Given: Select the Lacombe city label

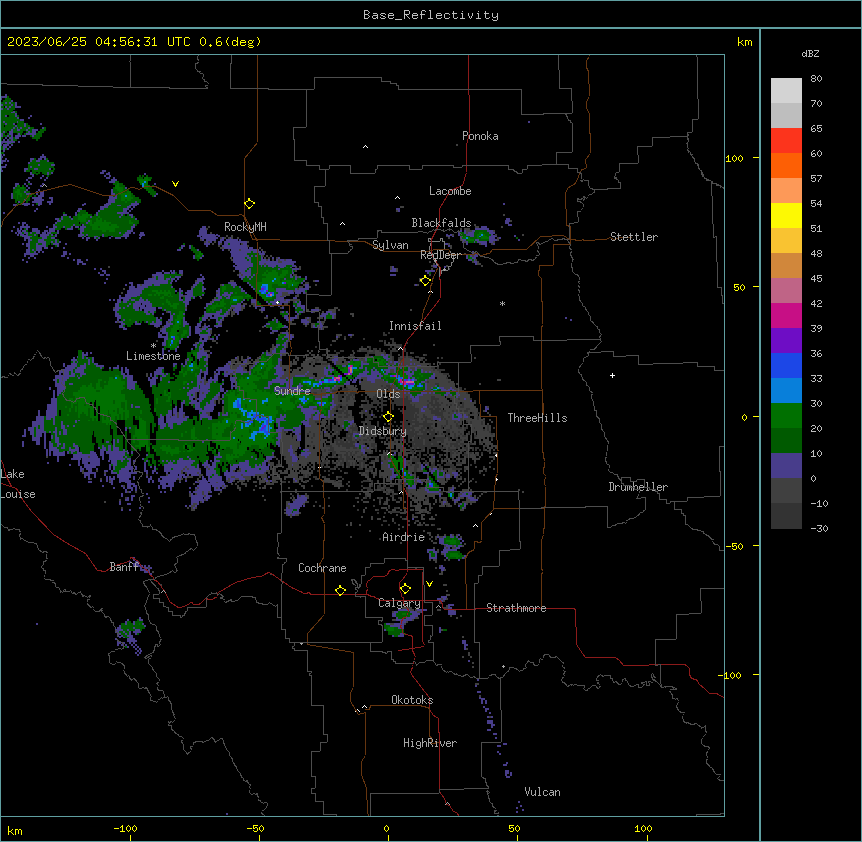Looking at the screenshot, I should [x=450, y=191].
